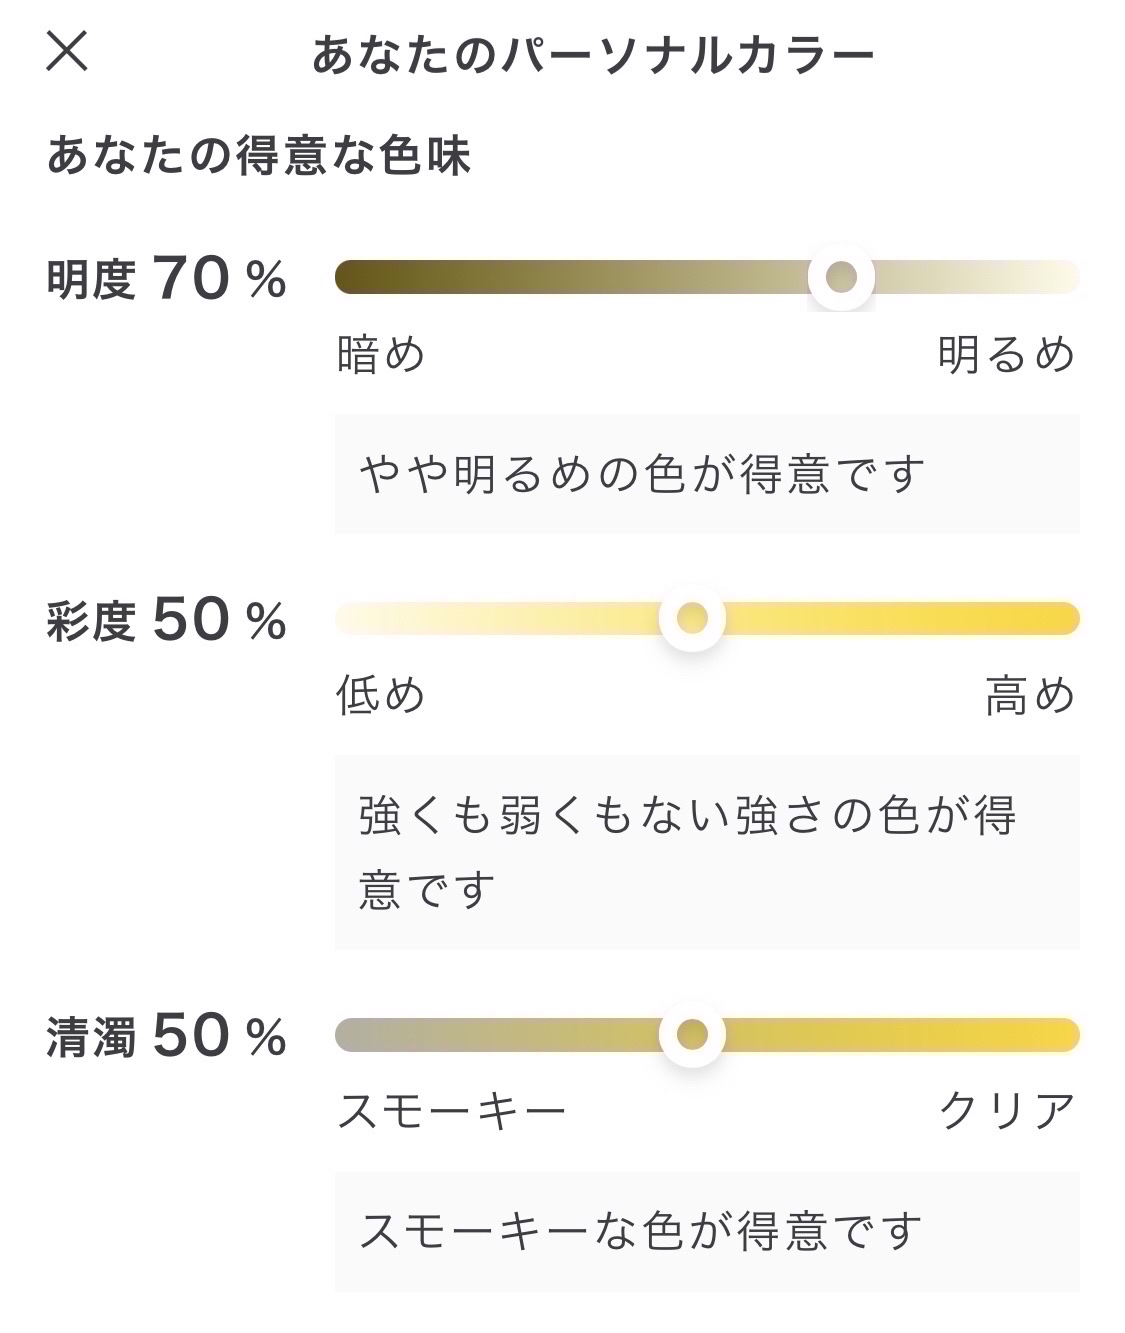
Task: Click the やや明るめの色が得意です description box
Action: [707, 474]
